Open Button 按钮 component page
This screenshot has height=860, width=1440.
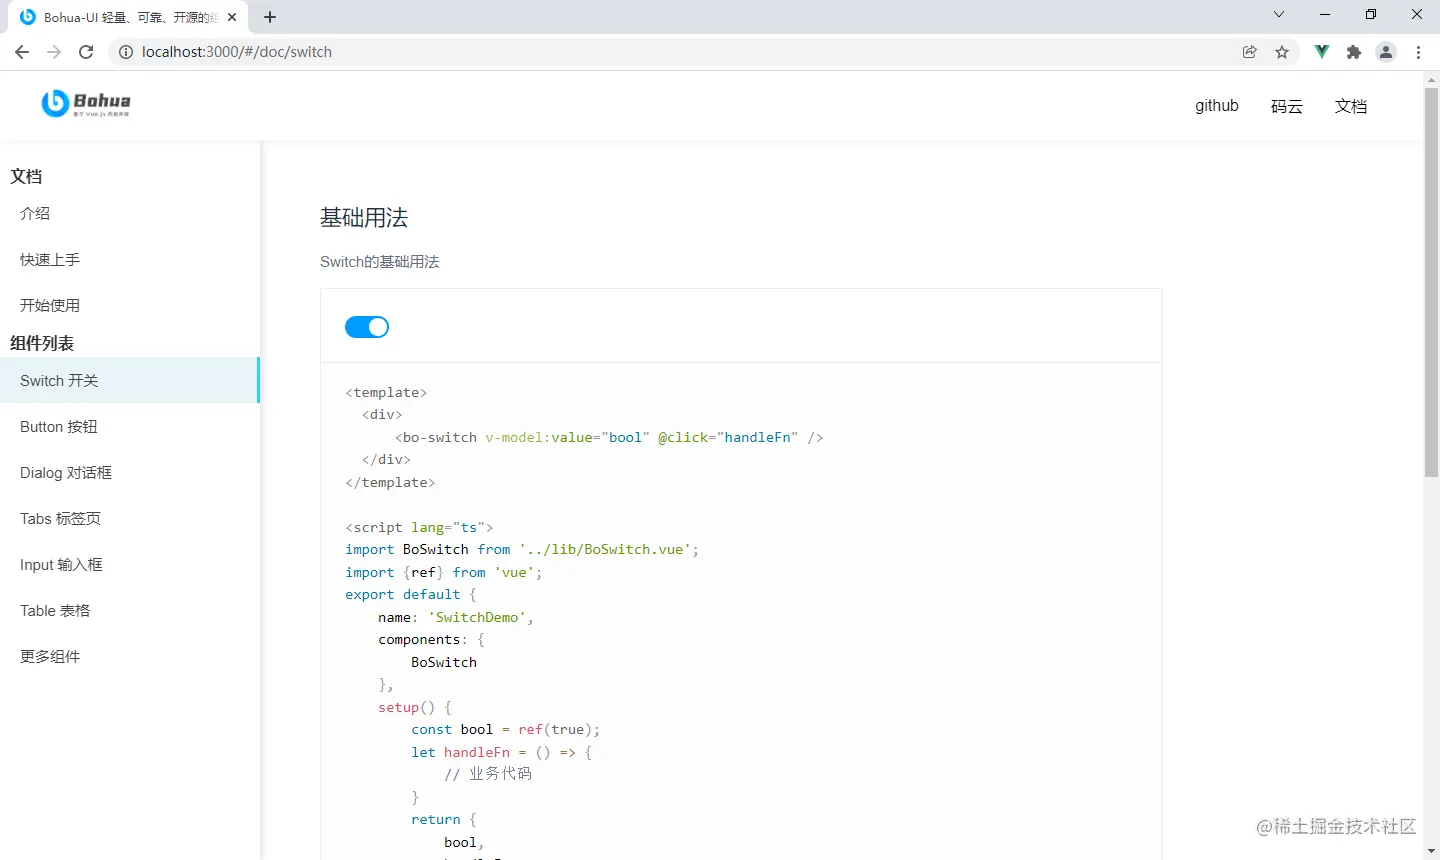point(130,426)
